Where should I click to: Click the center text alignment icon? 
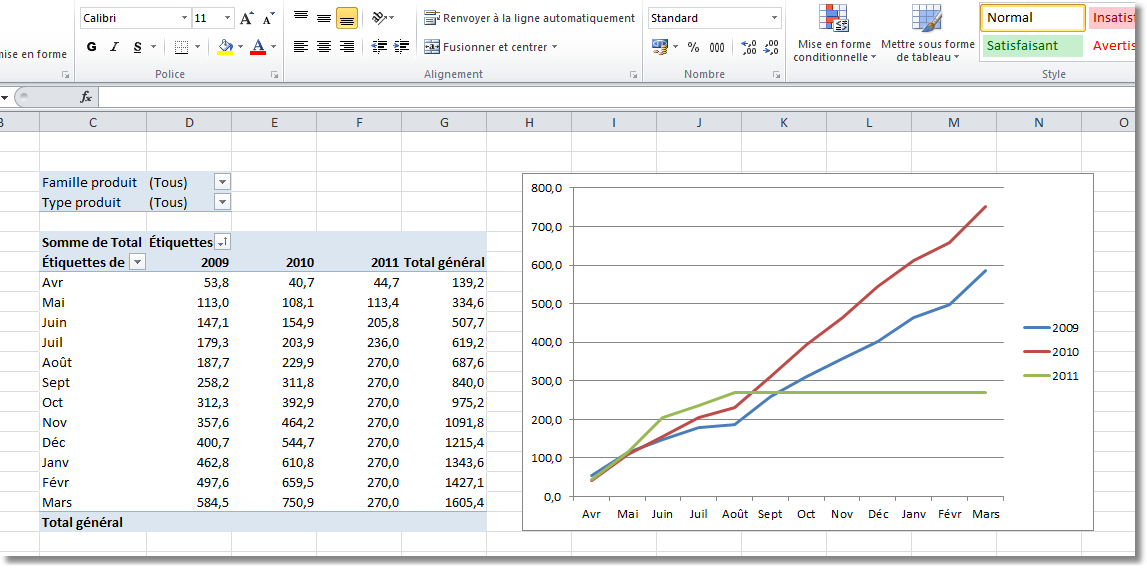pyautogui.click(x=324, y=47)
